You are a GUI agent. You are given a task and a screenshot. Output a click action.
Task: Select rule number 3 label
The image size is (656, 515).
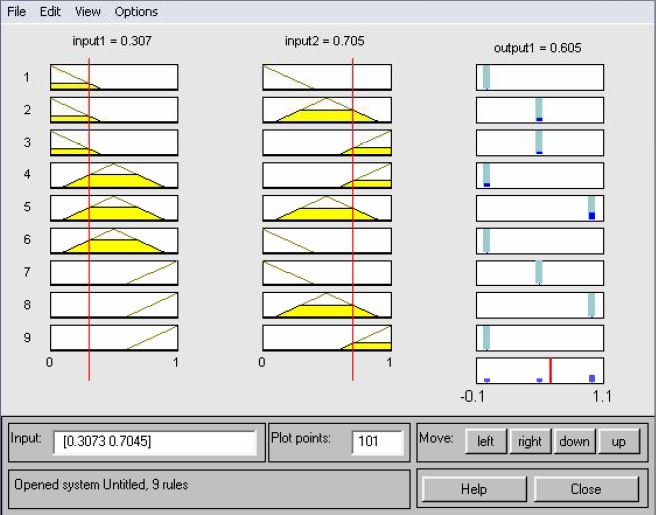[27, 142]
